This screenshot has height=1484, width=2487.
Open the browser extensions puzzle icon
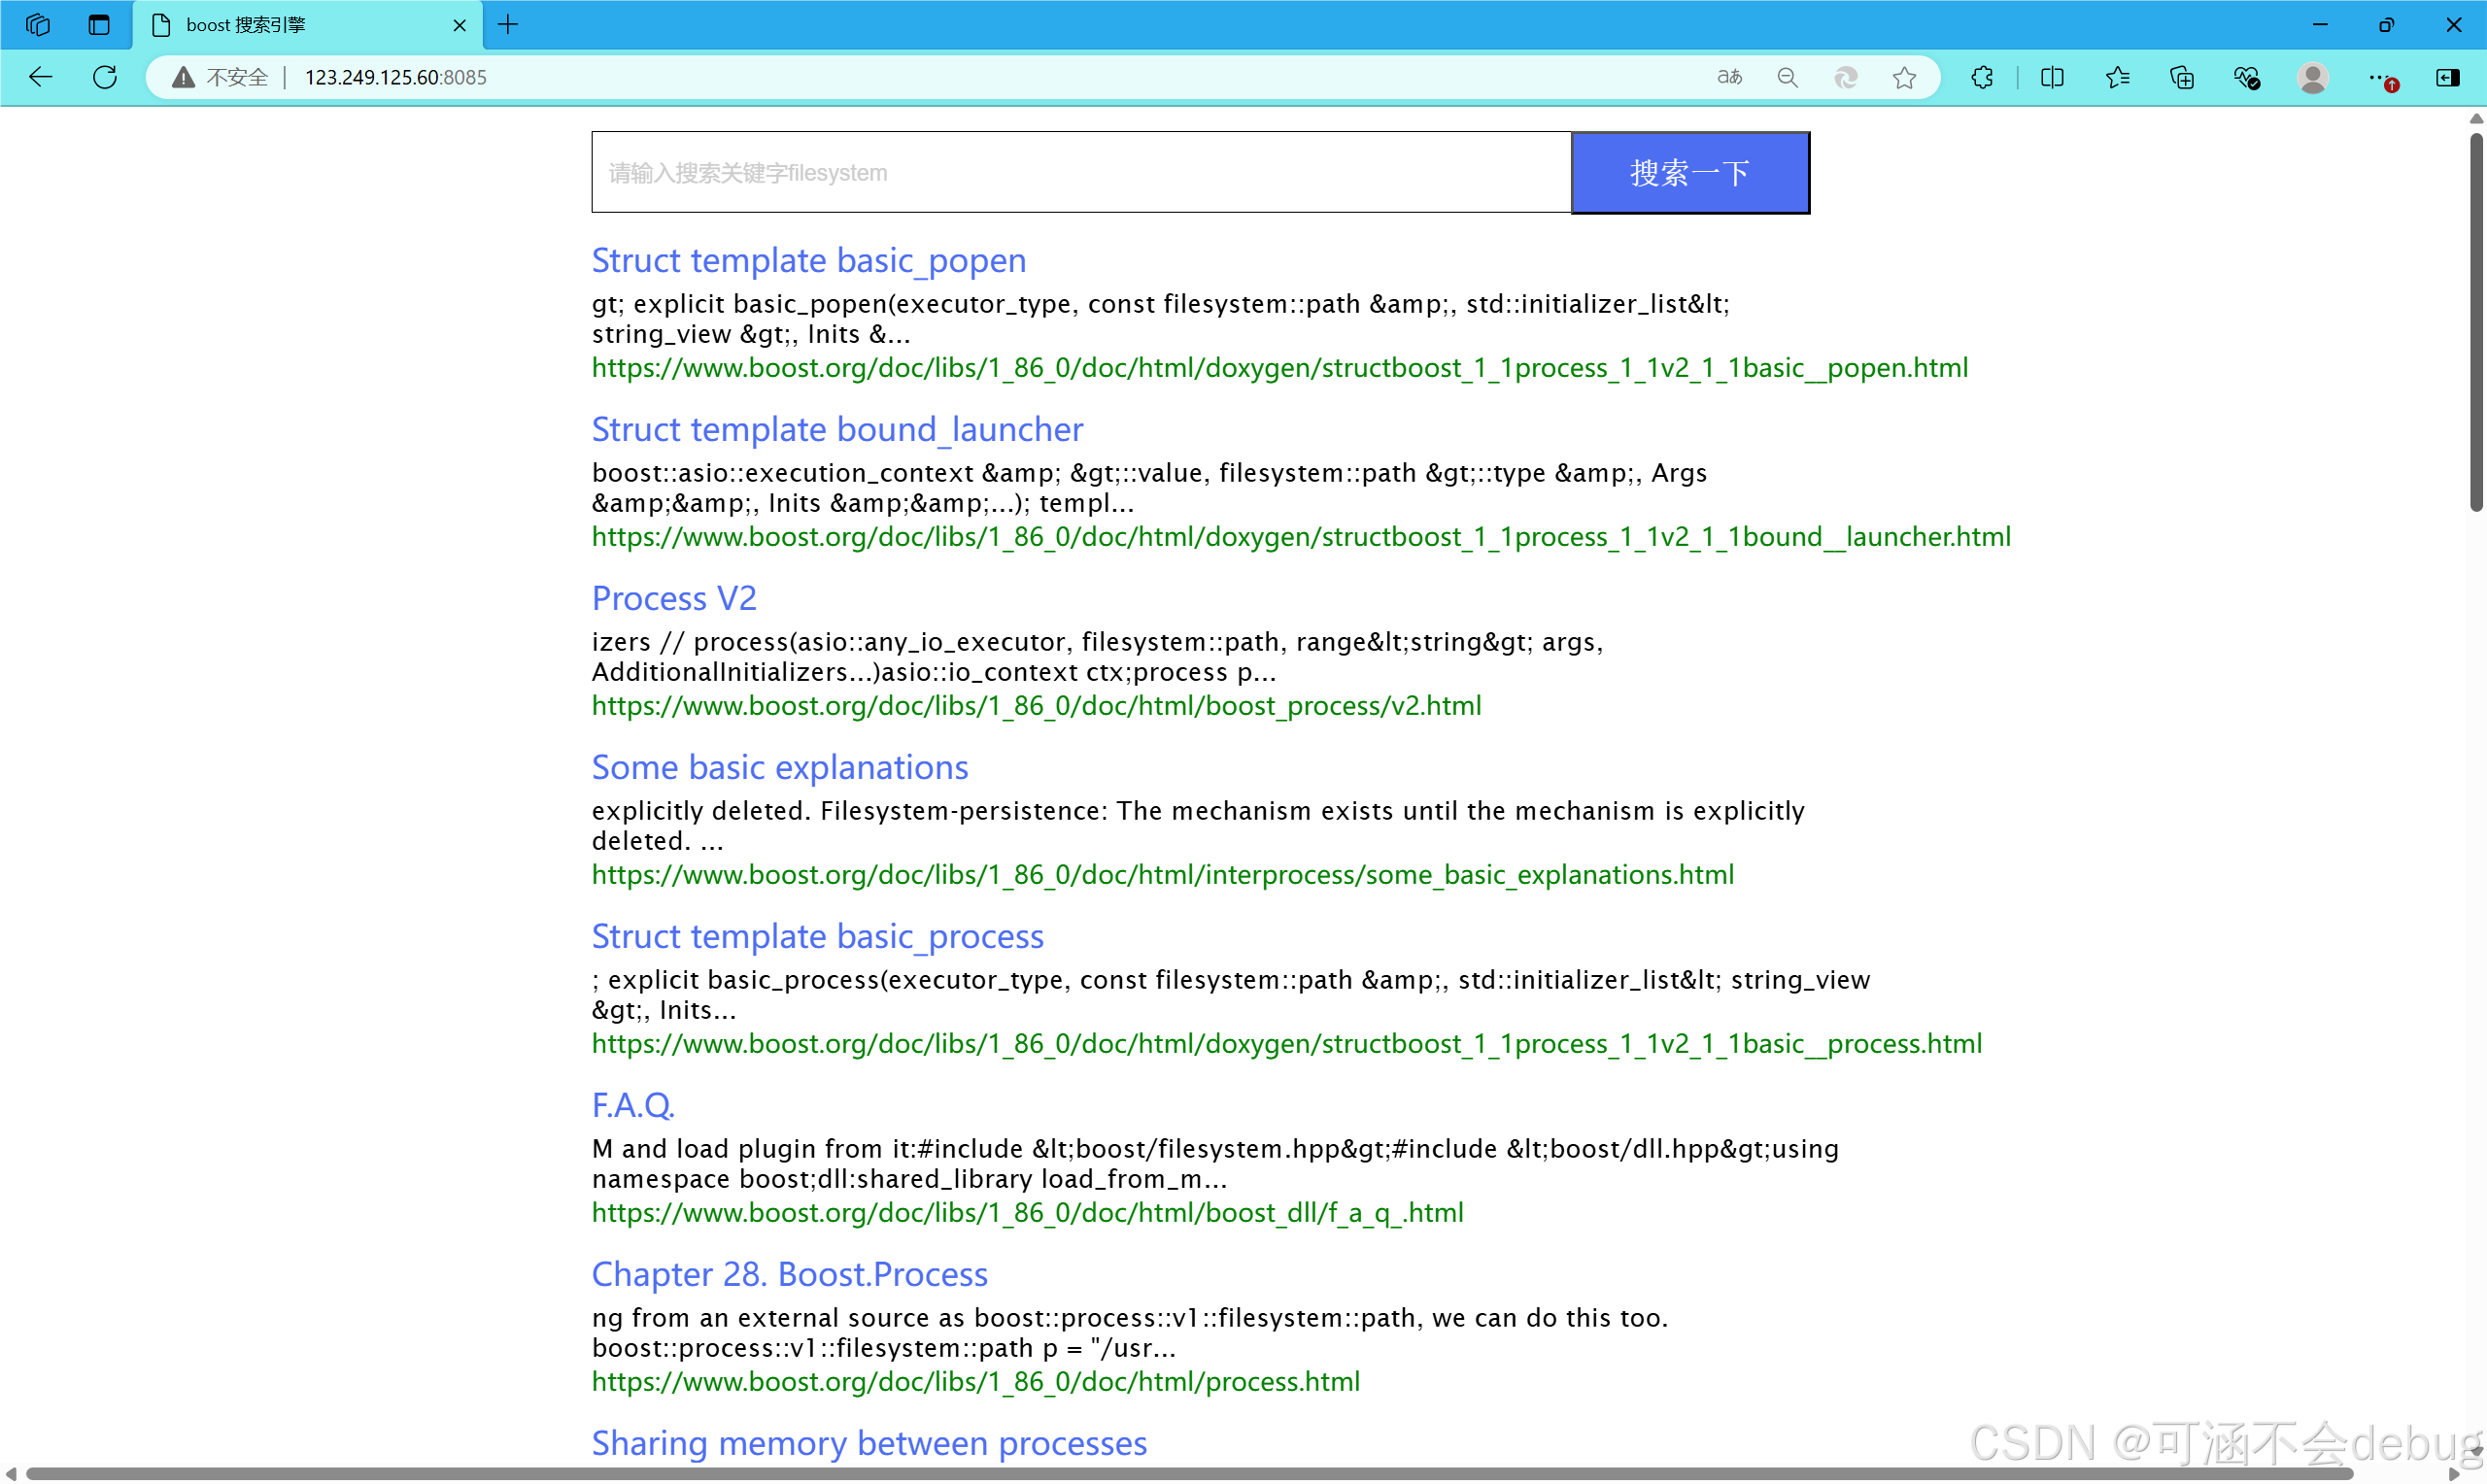(x=1982, y=77)
